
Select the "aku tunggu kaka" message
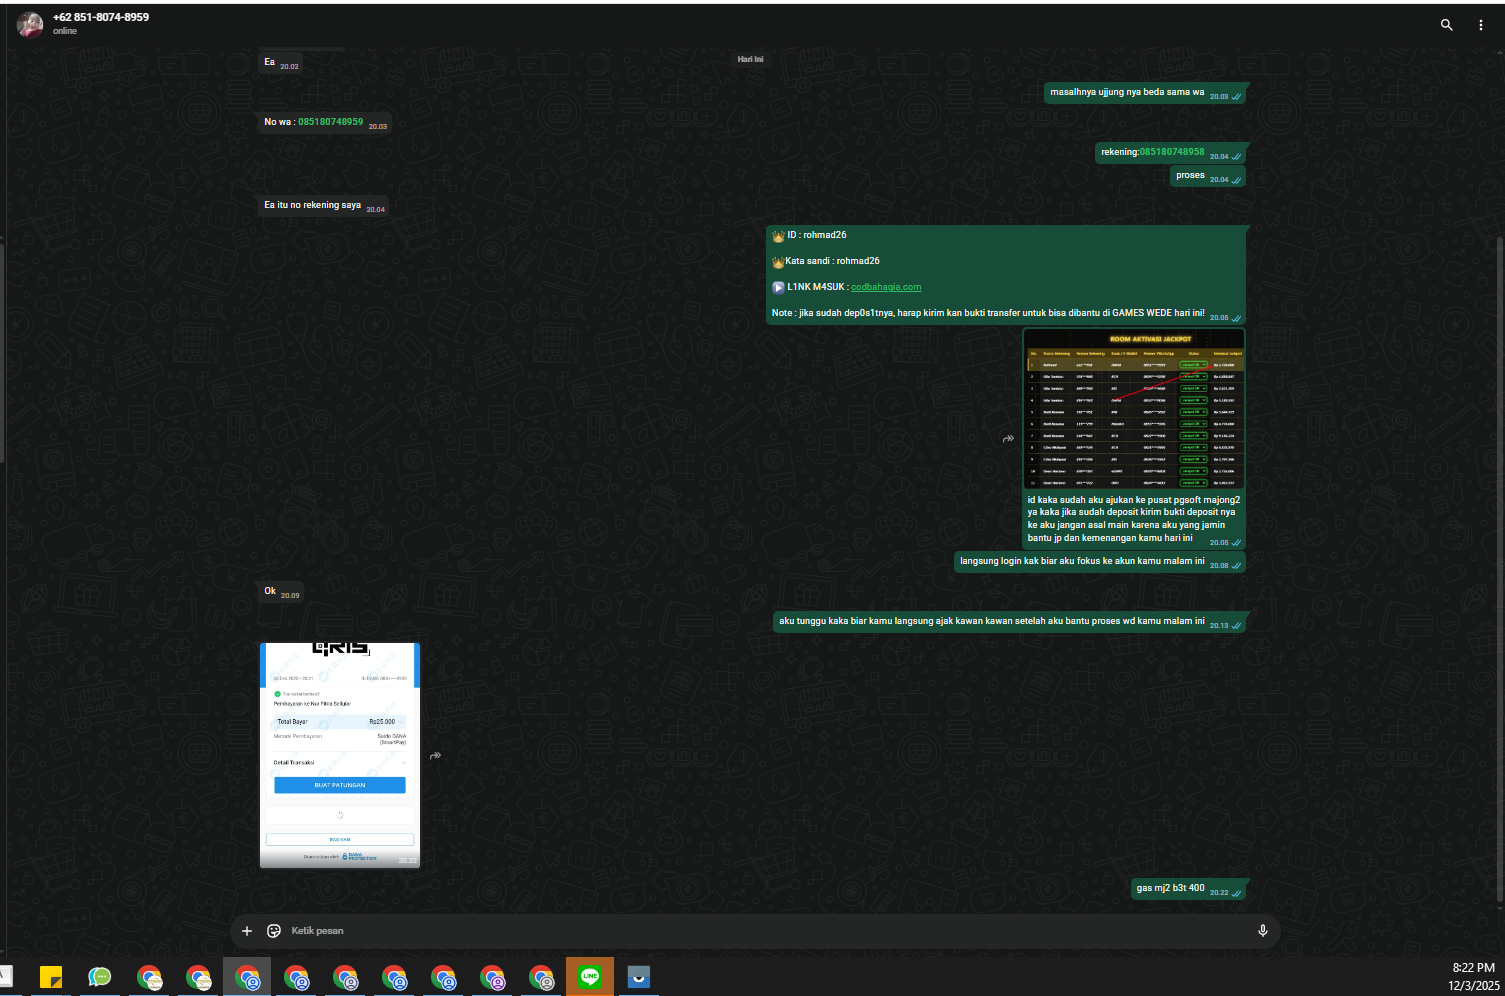click(1010, 622)
